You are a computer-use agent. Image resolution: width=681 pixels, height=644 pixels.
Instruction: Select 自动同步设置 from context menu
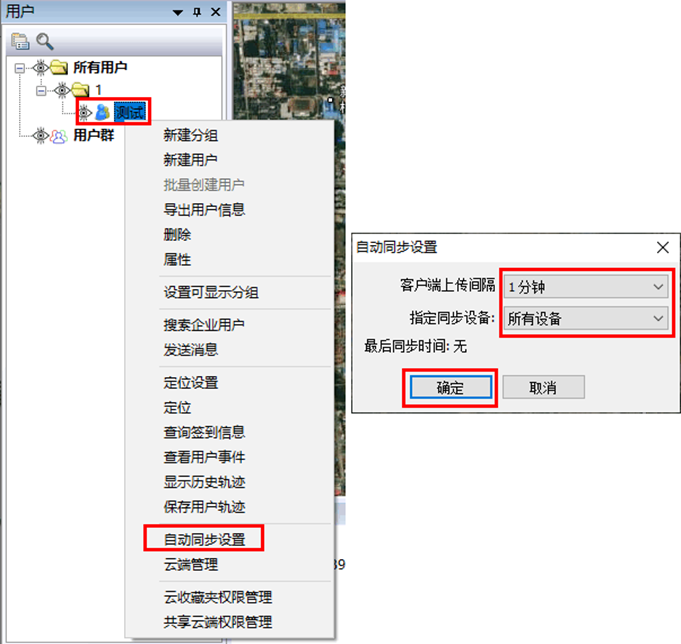pyautogui.click(x=204, y=539)
